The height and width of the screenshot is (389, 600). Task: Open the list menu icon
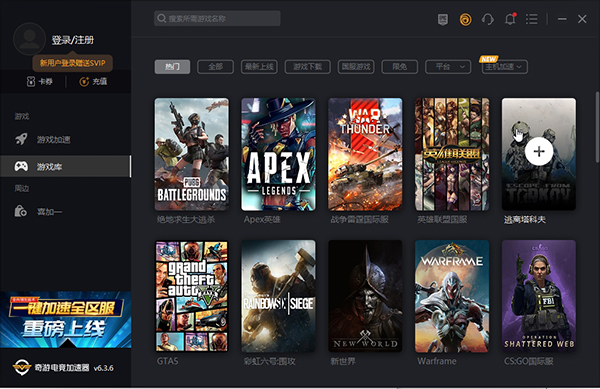coord(532,19)
